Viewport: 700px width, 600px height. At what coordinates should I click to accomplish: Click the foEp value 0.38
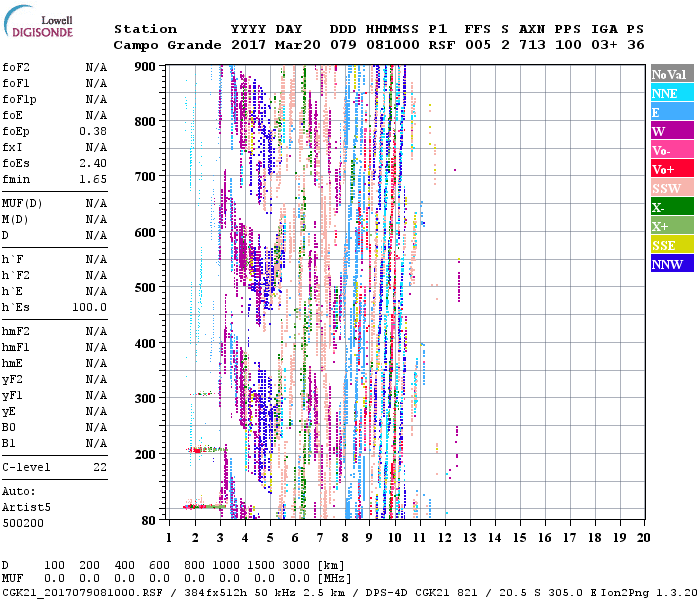pos(93,131)
